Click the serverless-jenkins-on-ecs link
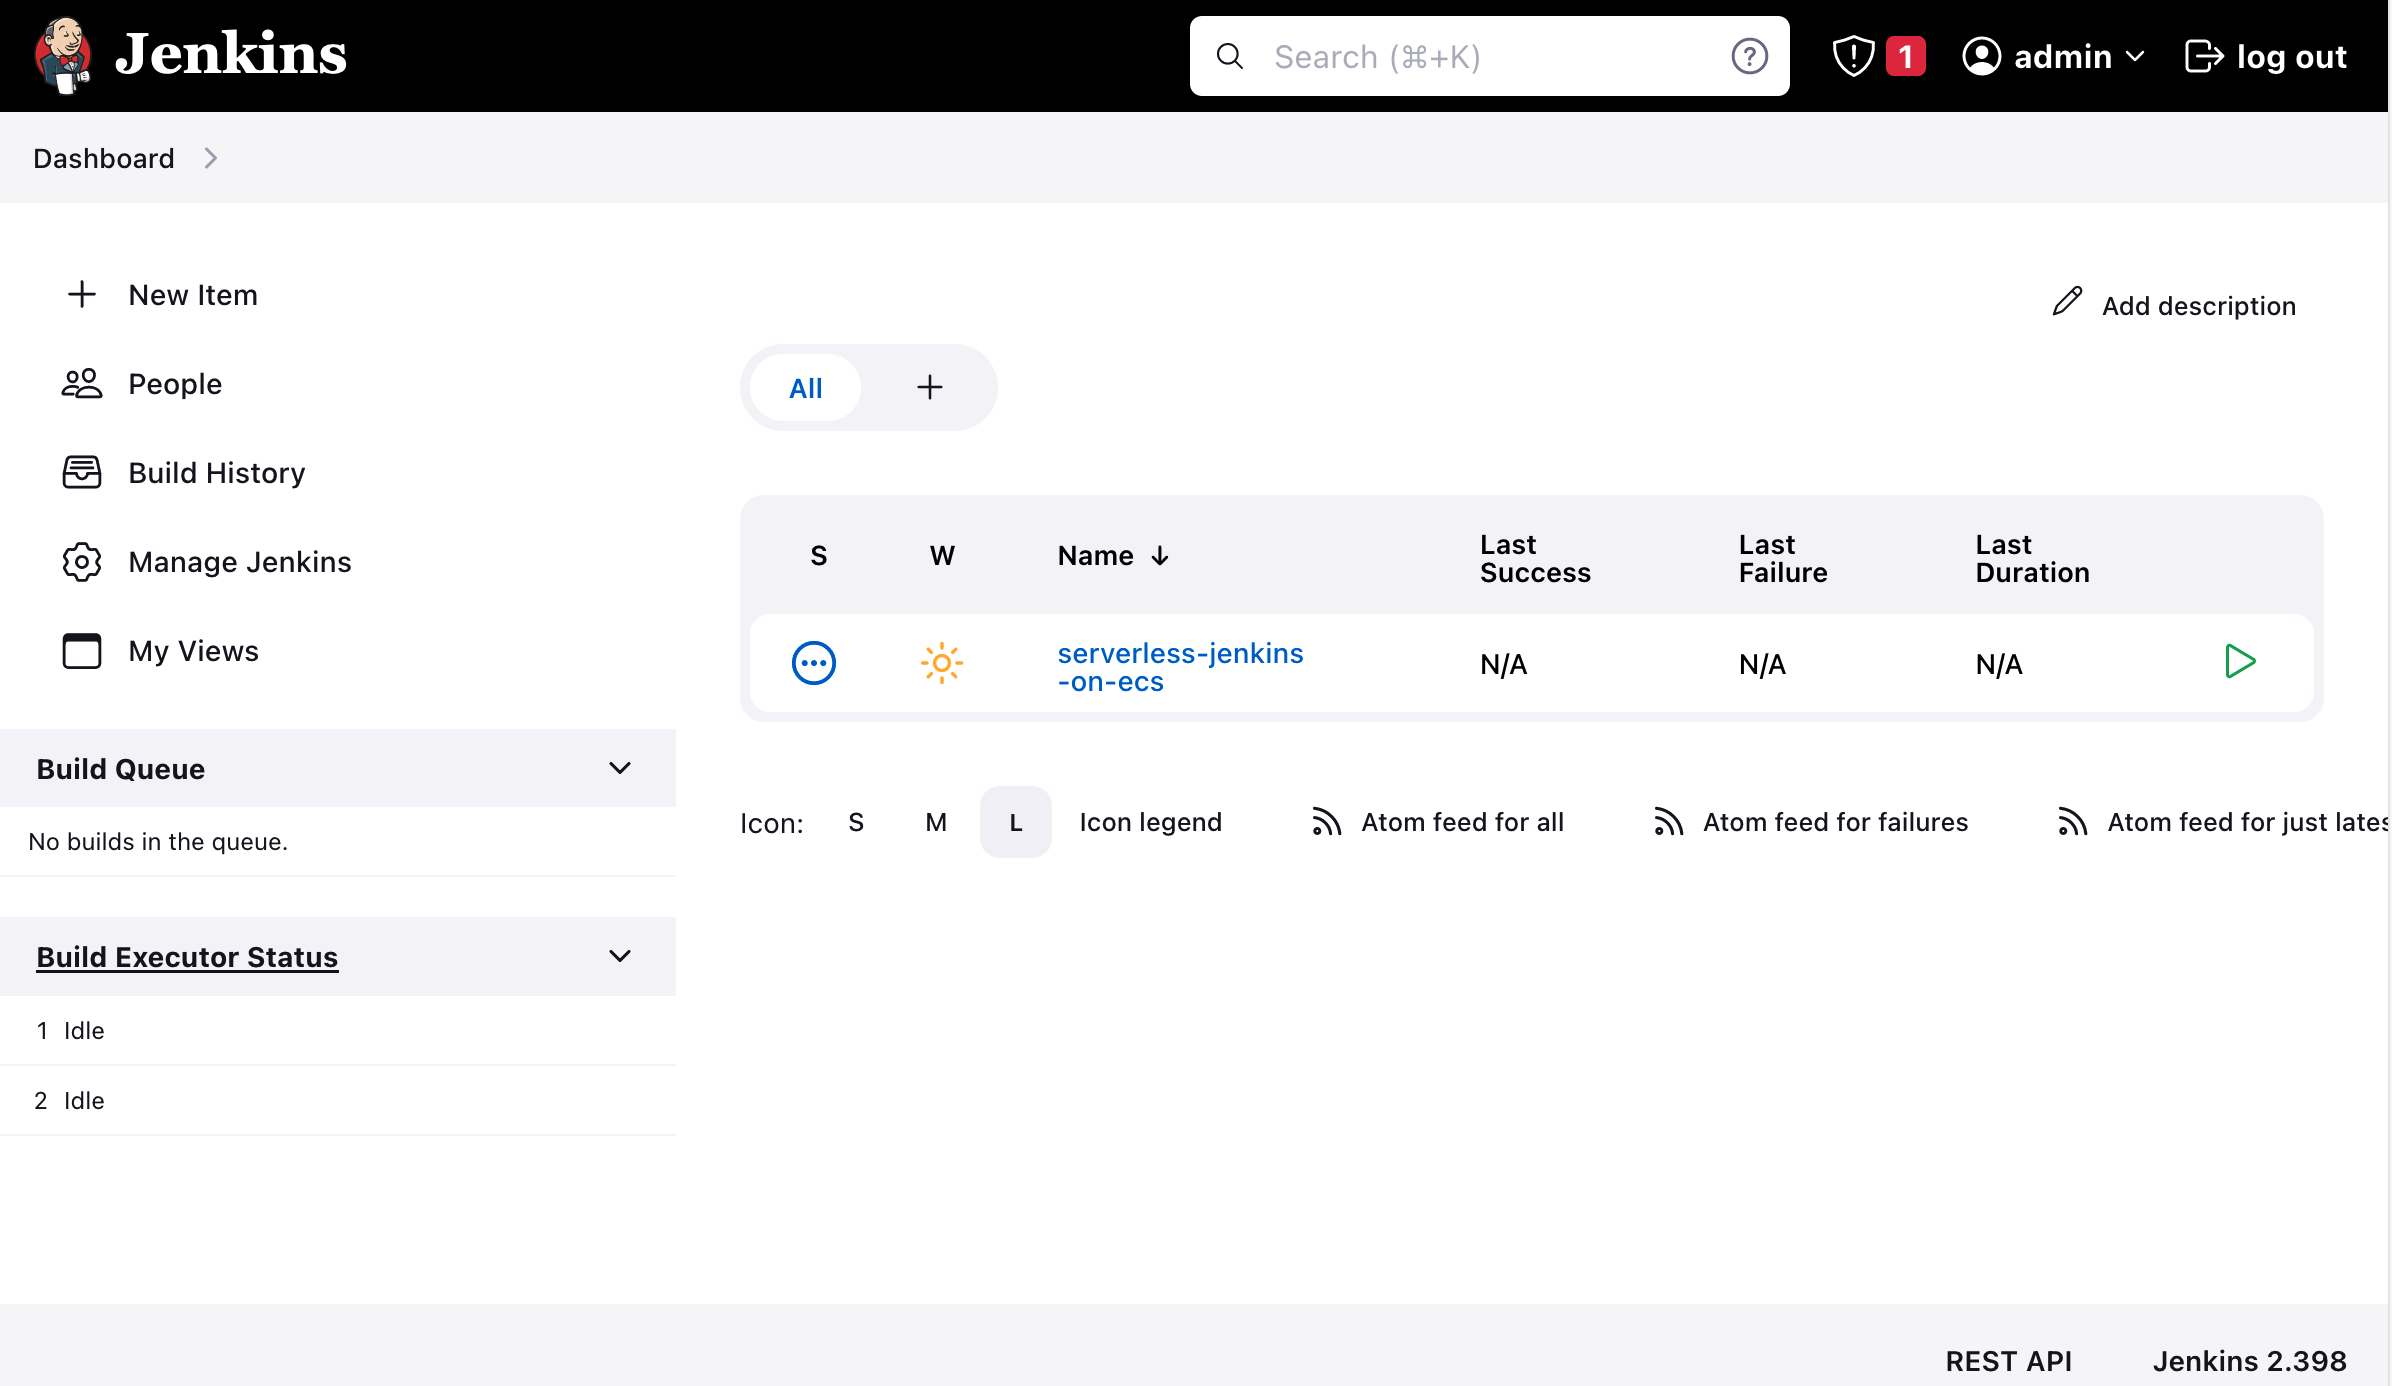The image size is (2392, 1386). [x=1180, y=663]
